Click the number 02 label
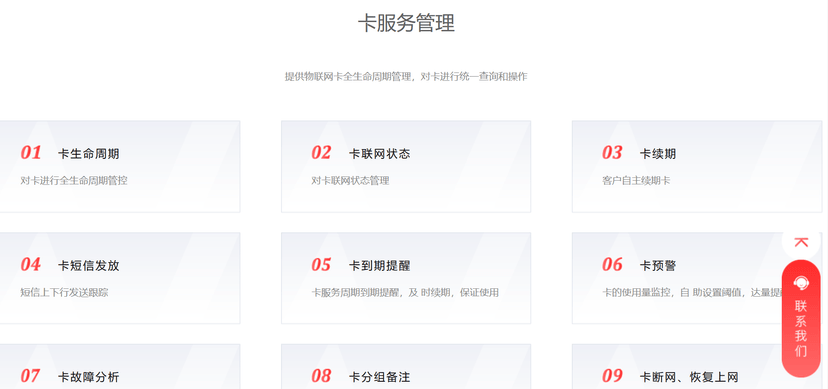Viewport: 828px width, 389px height. coord(321,153)
